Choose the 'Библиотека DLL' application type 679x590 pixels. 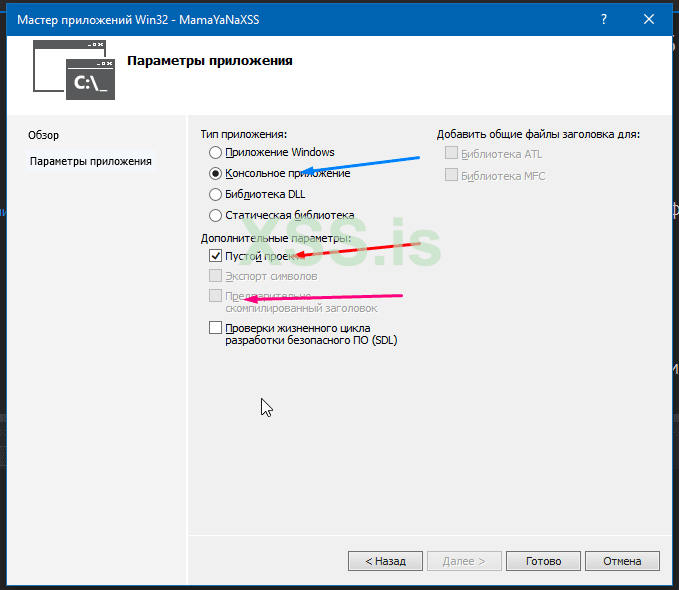tap(215, 194)
